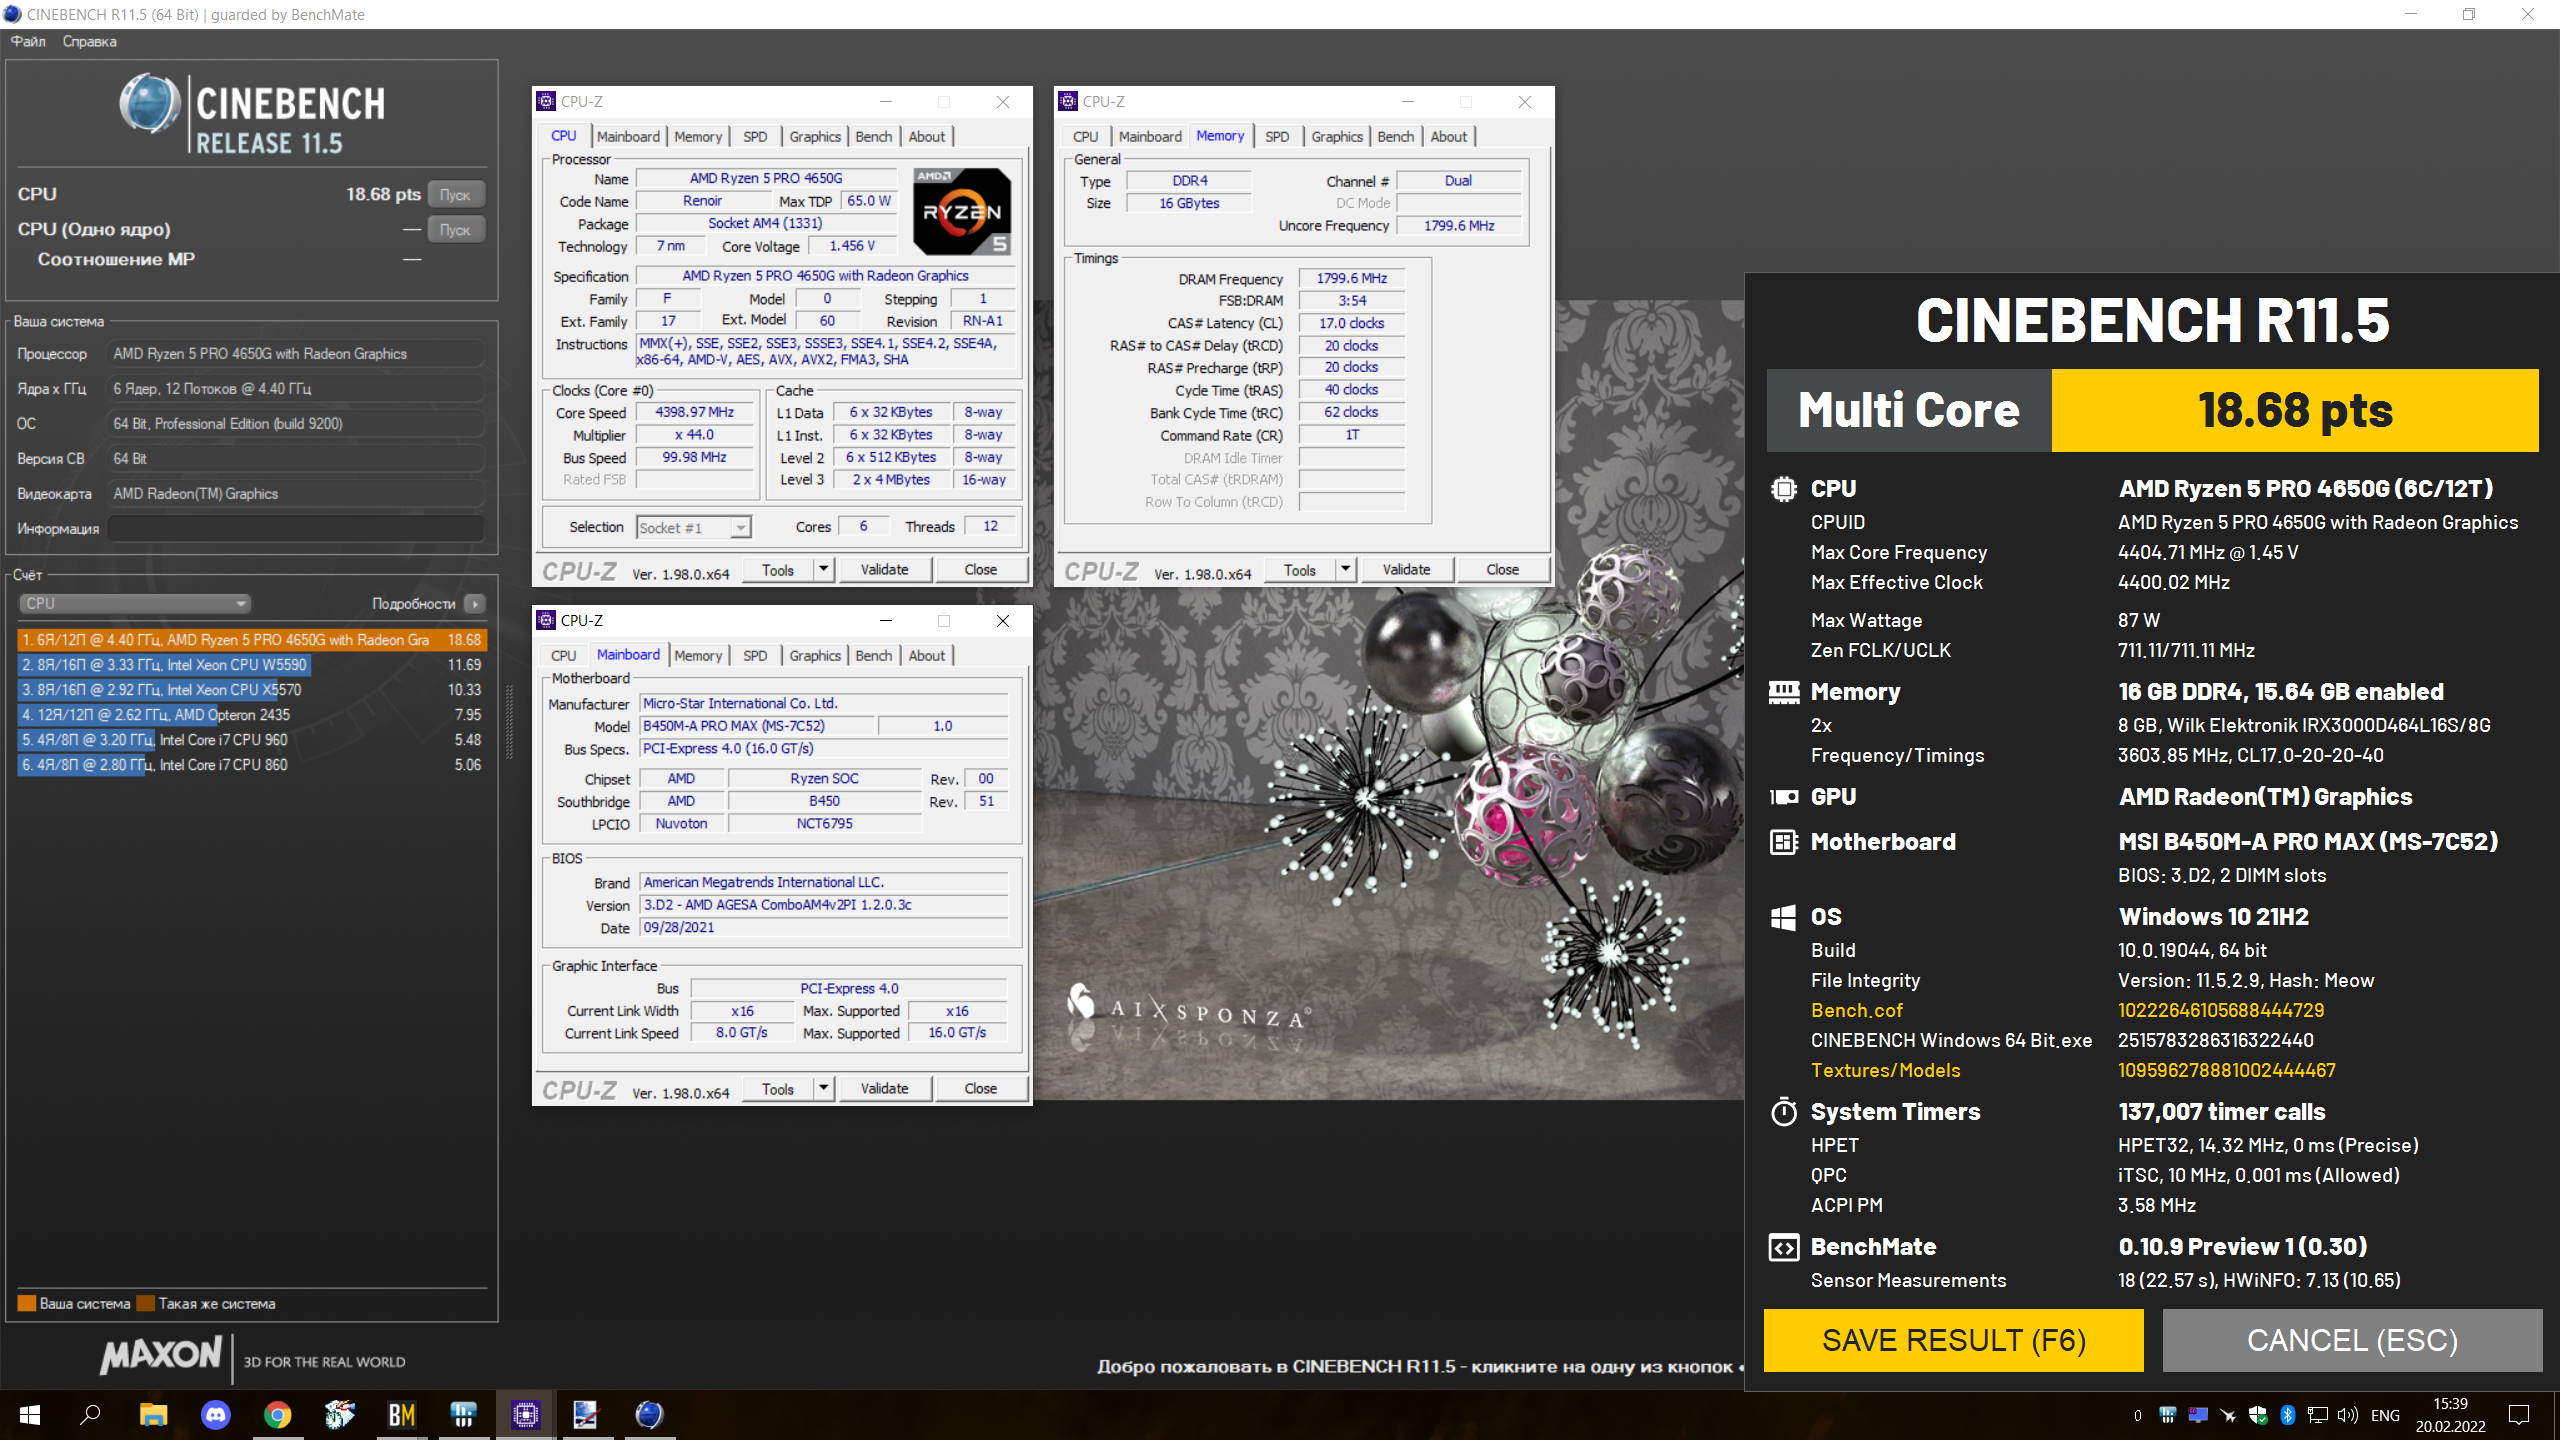Click Validate in CPU-Z Mainboard window
This screenshot has height=1440, width=2560.
coord(885,1088)
